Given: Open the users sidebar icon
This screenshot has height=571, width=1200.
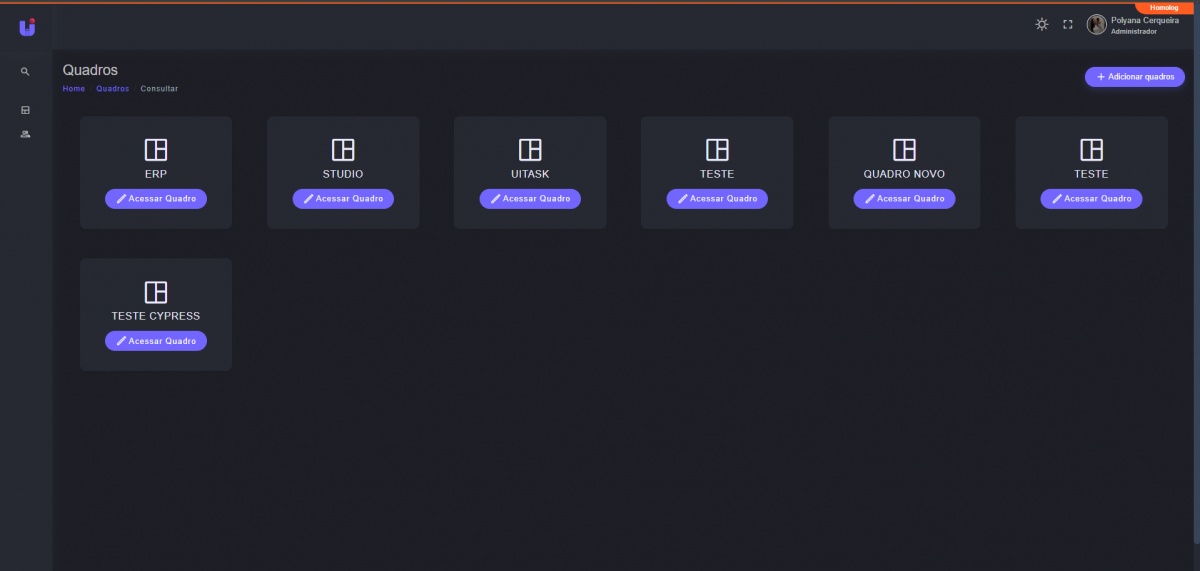Looking at the screenshot, I should tap(25, 134).
